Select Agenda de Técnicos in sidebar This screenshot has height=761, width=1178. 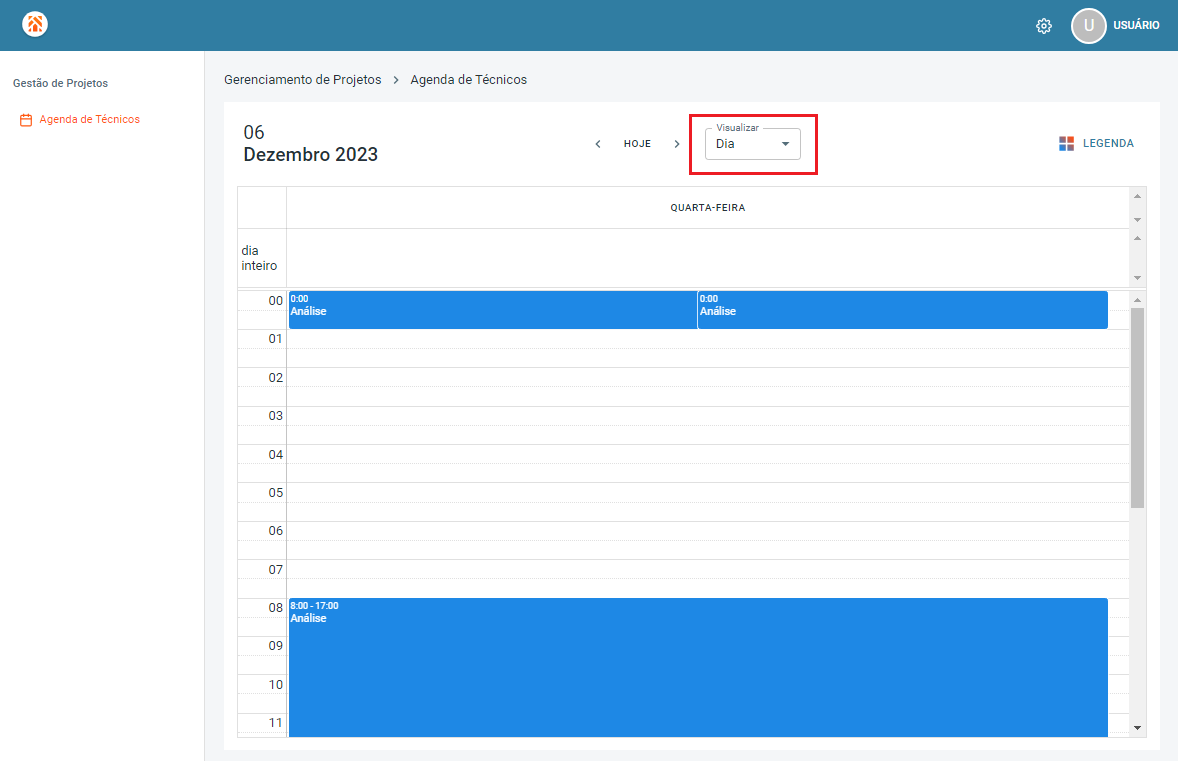click(x=89, y=119)
